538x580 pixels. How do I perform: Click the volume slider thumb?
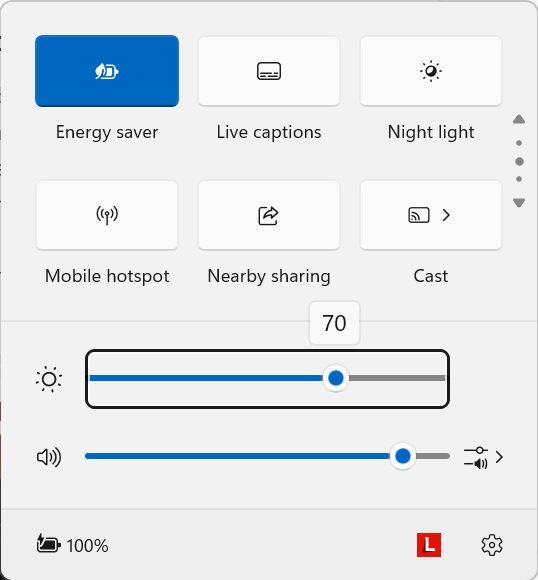pyautogui.click(x=403, y=456)
